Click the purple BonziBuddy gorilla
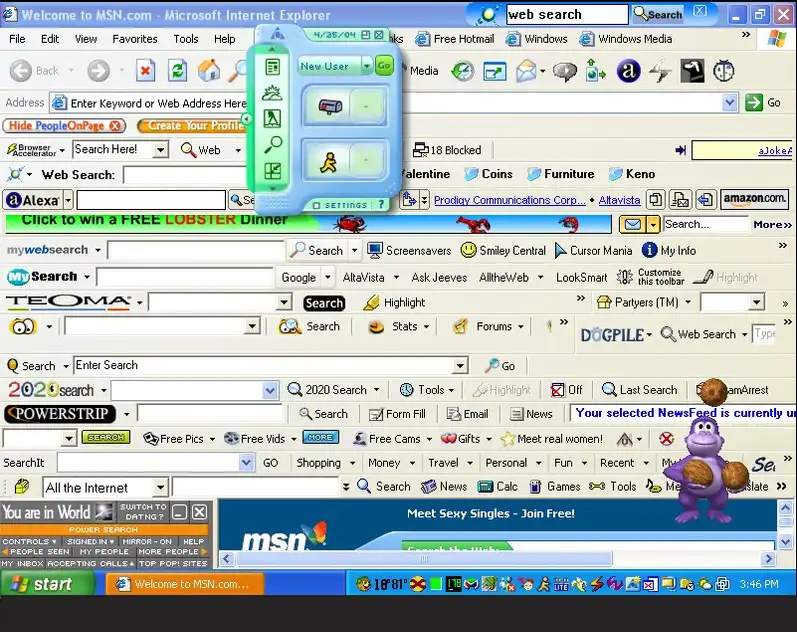Viewport: 797px width, 632px height. 710,466
